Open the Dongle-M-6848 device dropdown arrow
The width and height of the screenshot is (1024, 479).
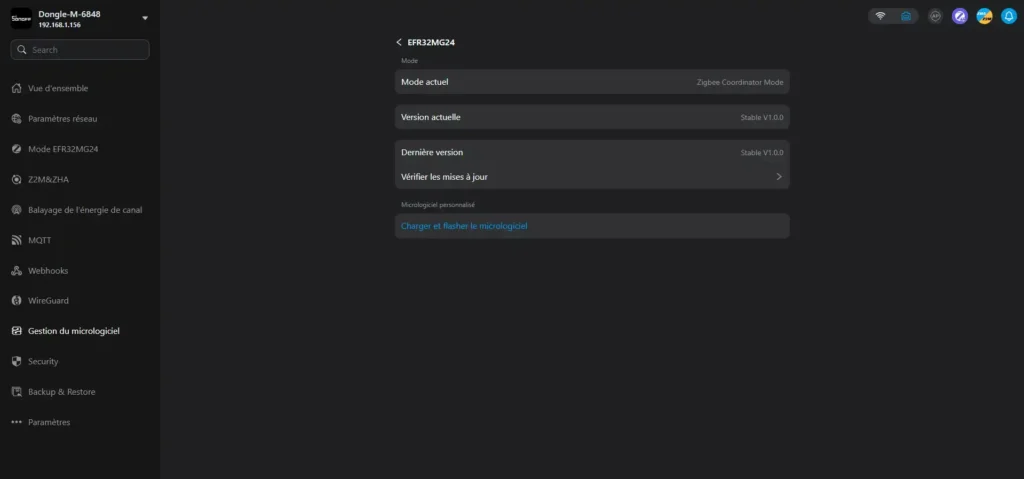point(145,18)
